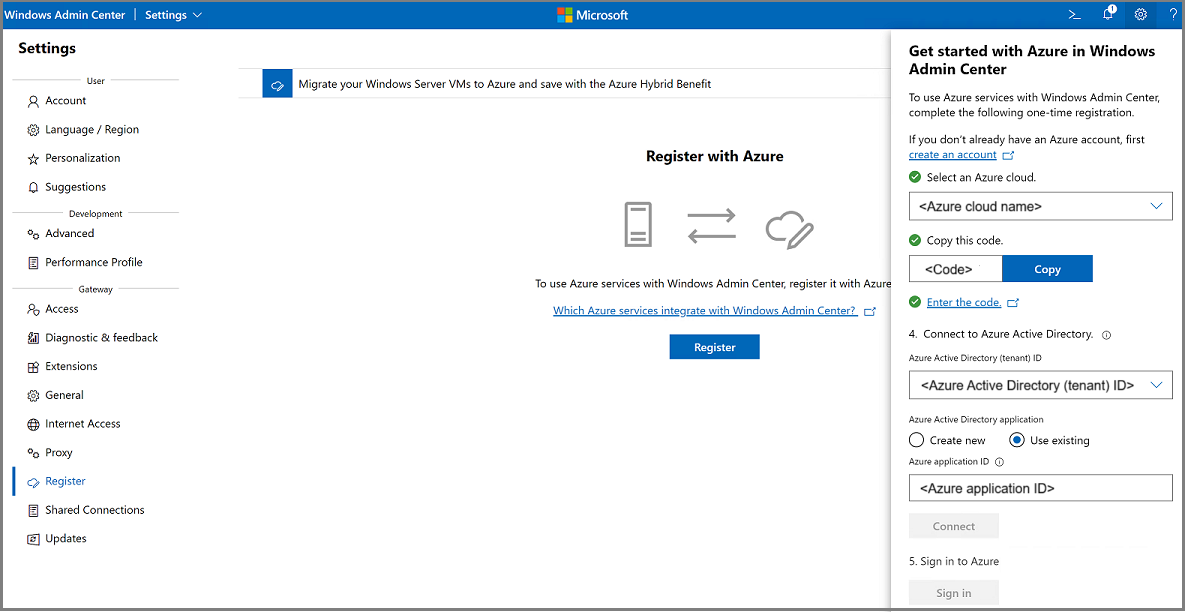Click the Proxy settings icon

point(31,452)
